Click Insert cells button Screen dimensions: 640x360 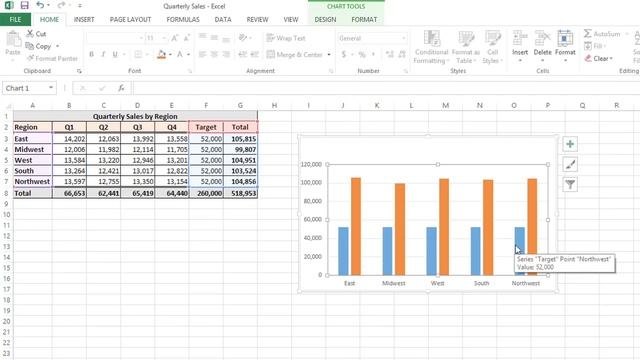(x=520, y=46)
